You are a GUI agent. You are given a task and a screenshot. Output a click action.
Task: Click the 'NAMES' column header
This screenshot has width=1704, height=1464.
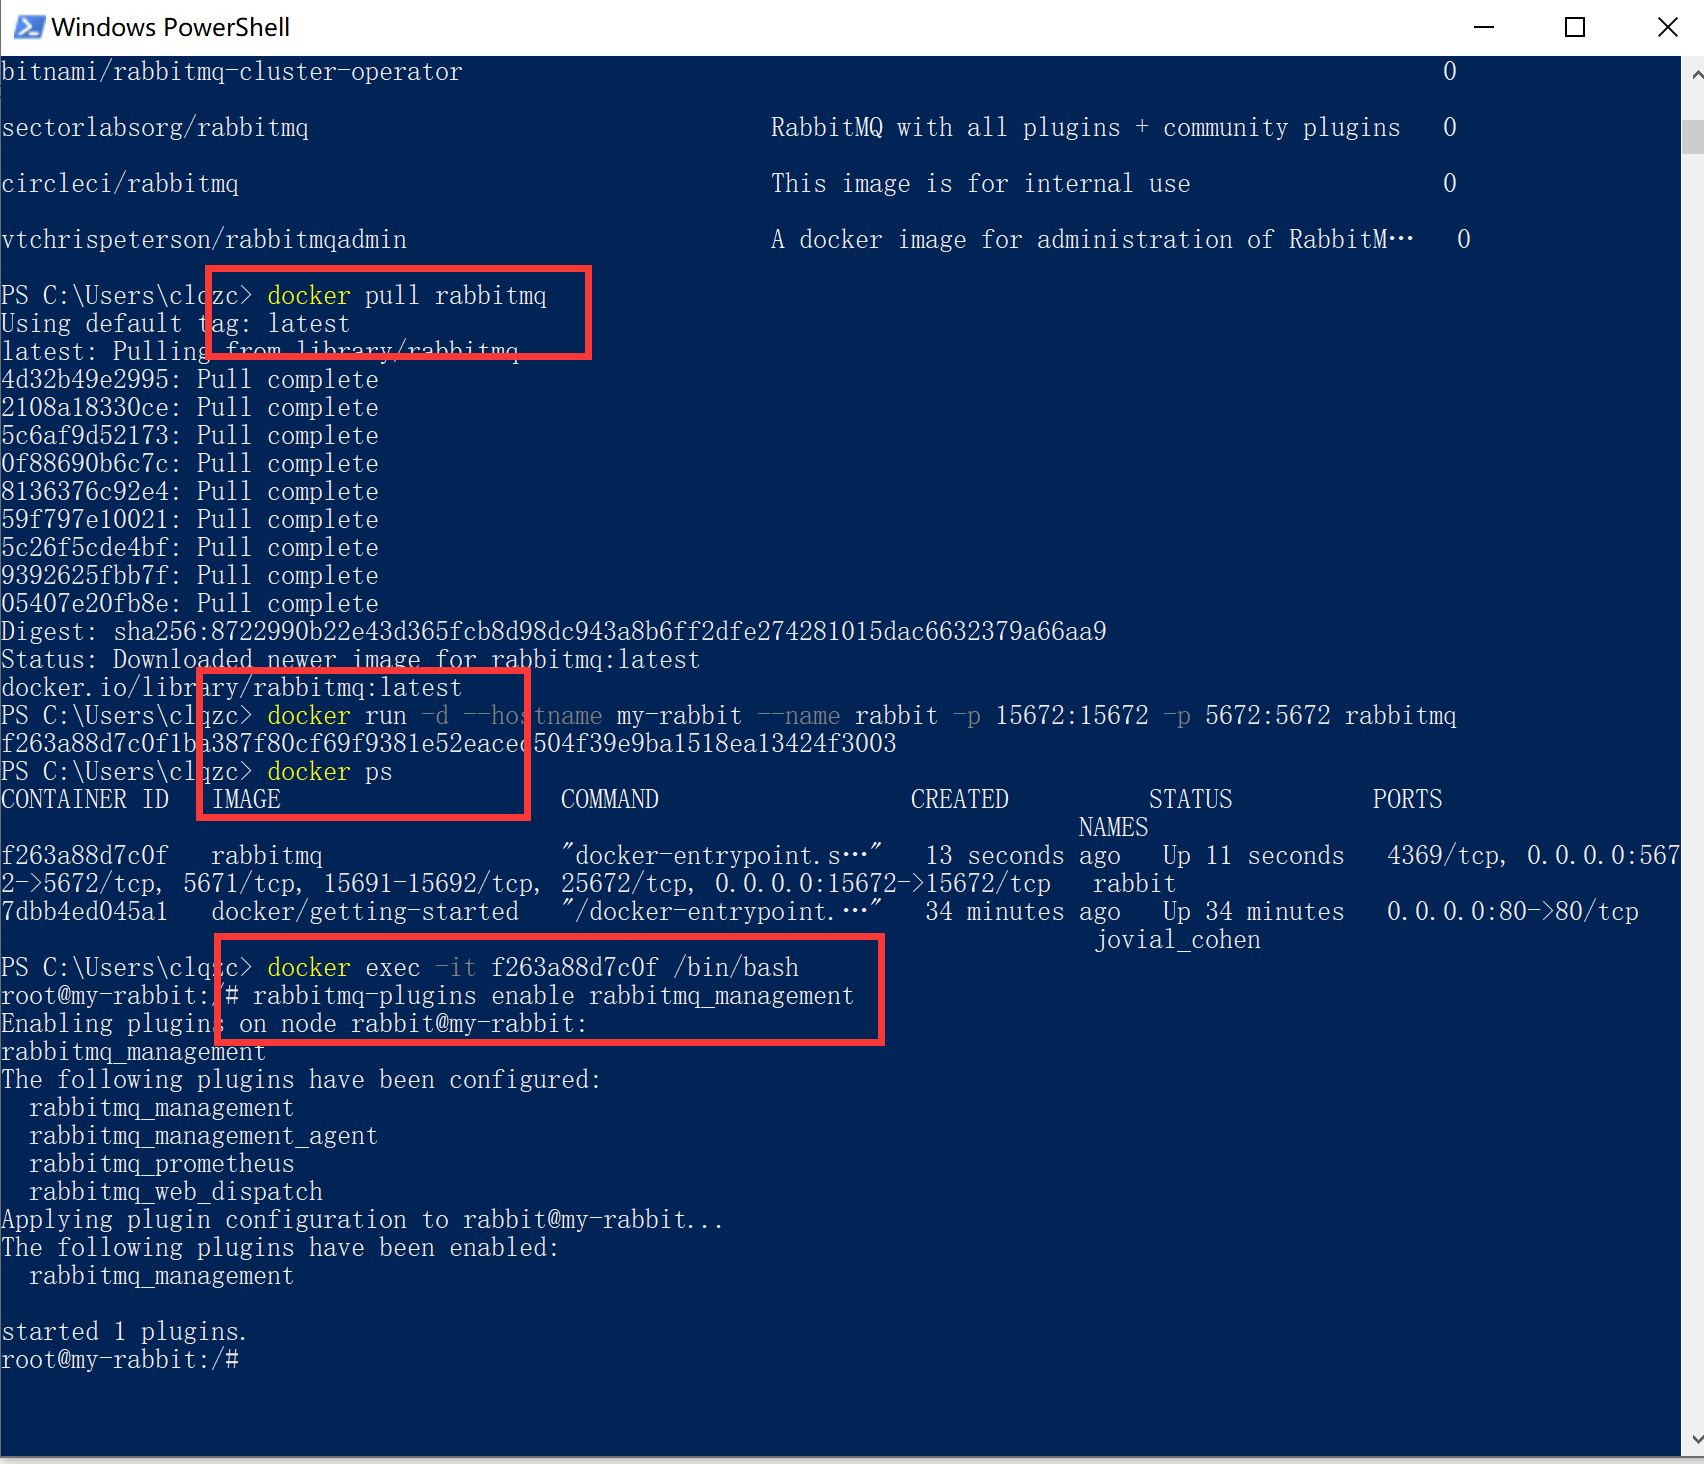(x=1114, y=828)
